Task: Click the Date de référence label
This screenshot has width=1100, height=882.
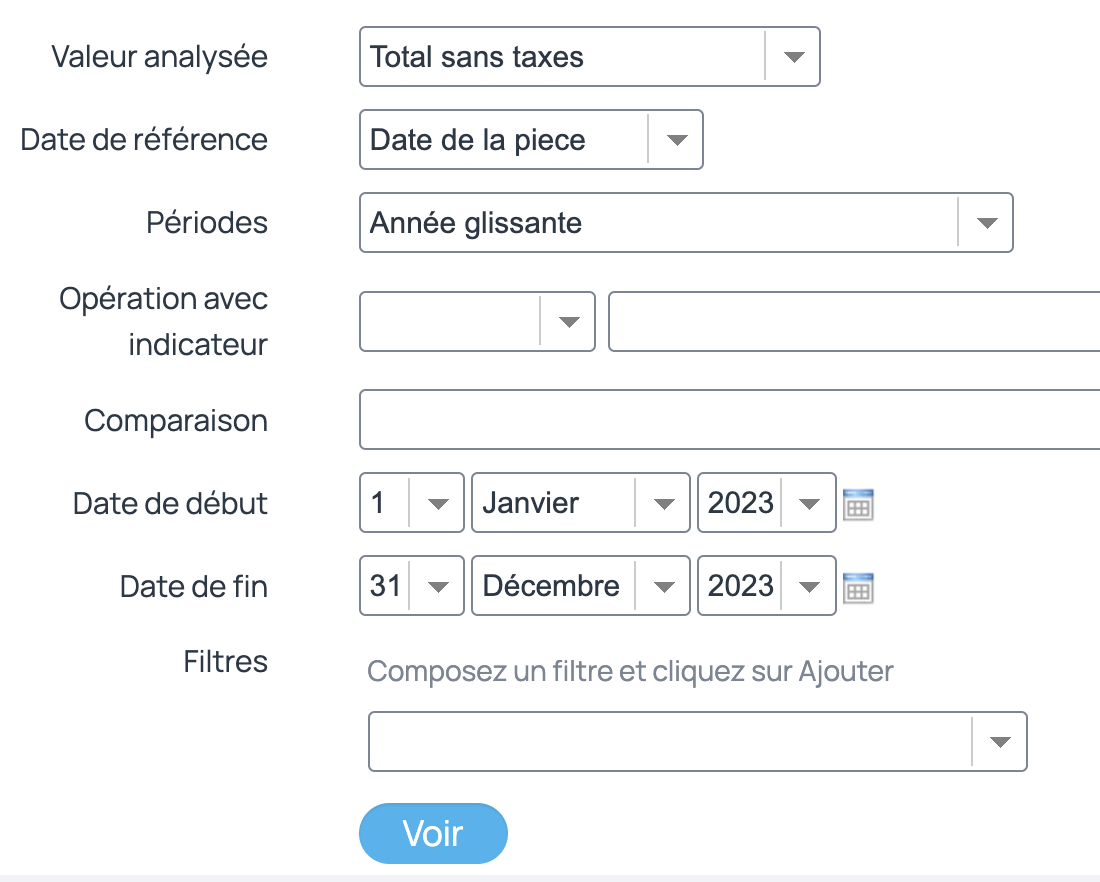Action: coord(144,140)
